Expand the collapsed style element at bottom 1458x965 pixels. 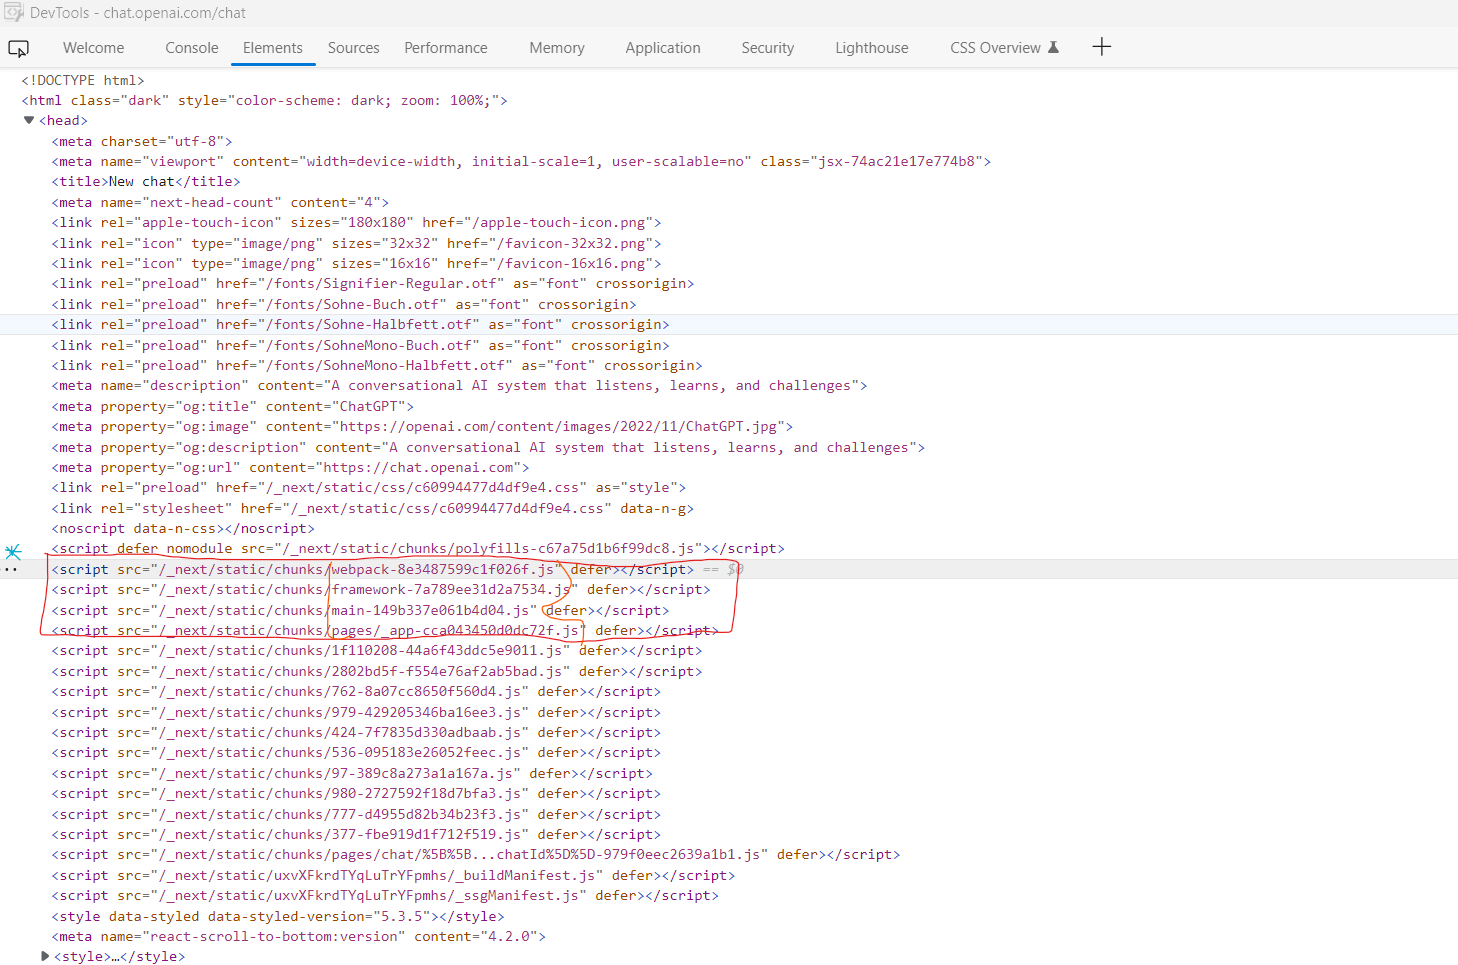pyautogui.click(x=44, y=956)
